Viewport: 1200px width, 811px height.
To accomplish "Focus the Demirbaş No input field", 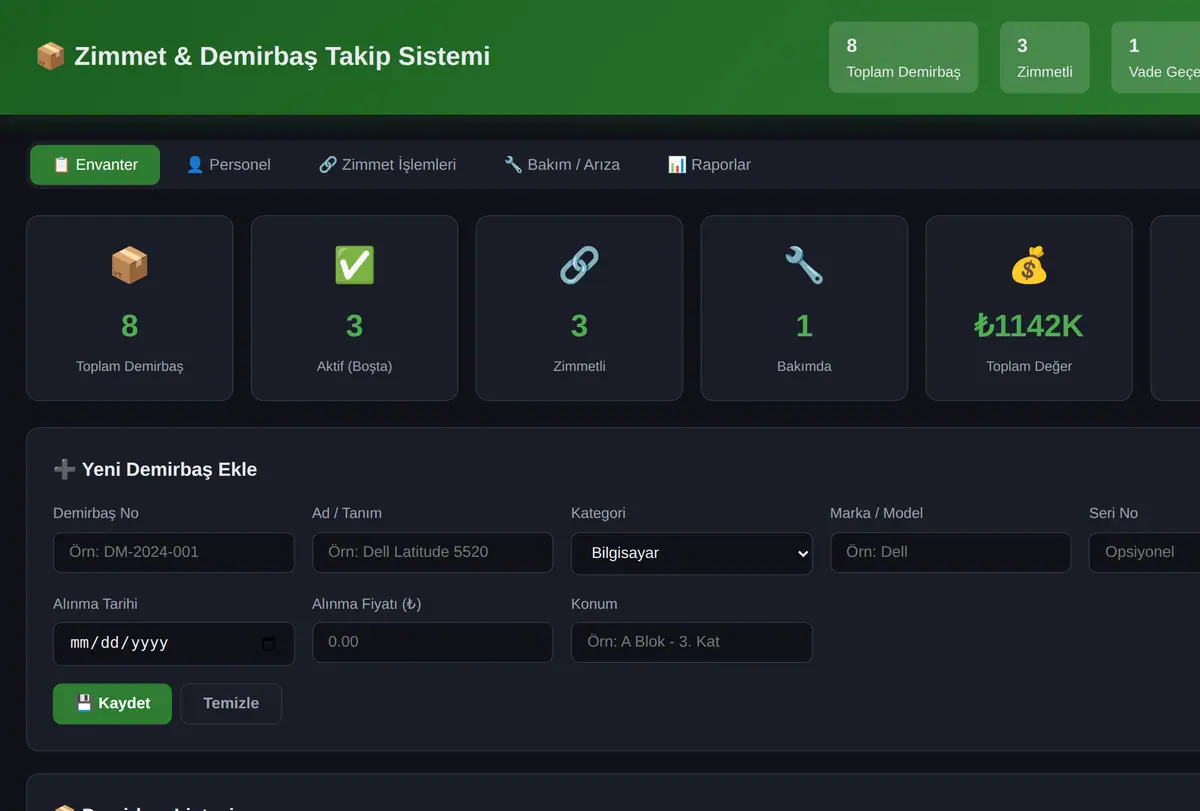I will coord(174,552).
